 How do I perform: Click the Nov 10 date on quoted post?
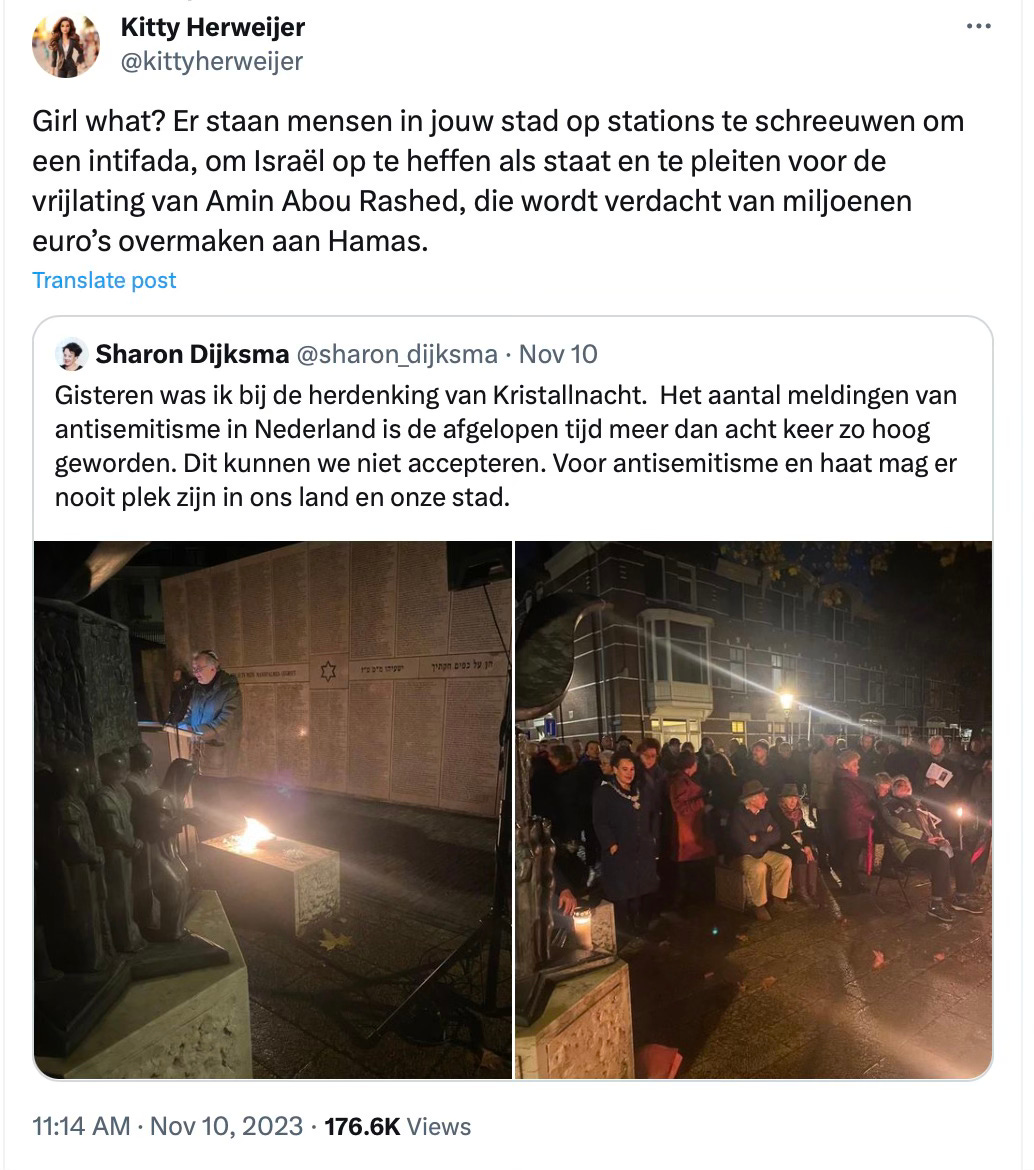click(x=558, y=354)
